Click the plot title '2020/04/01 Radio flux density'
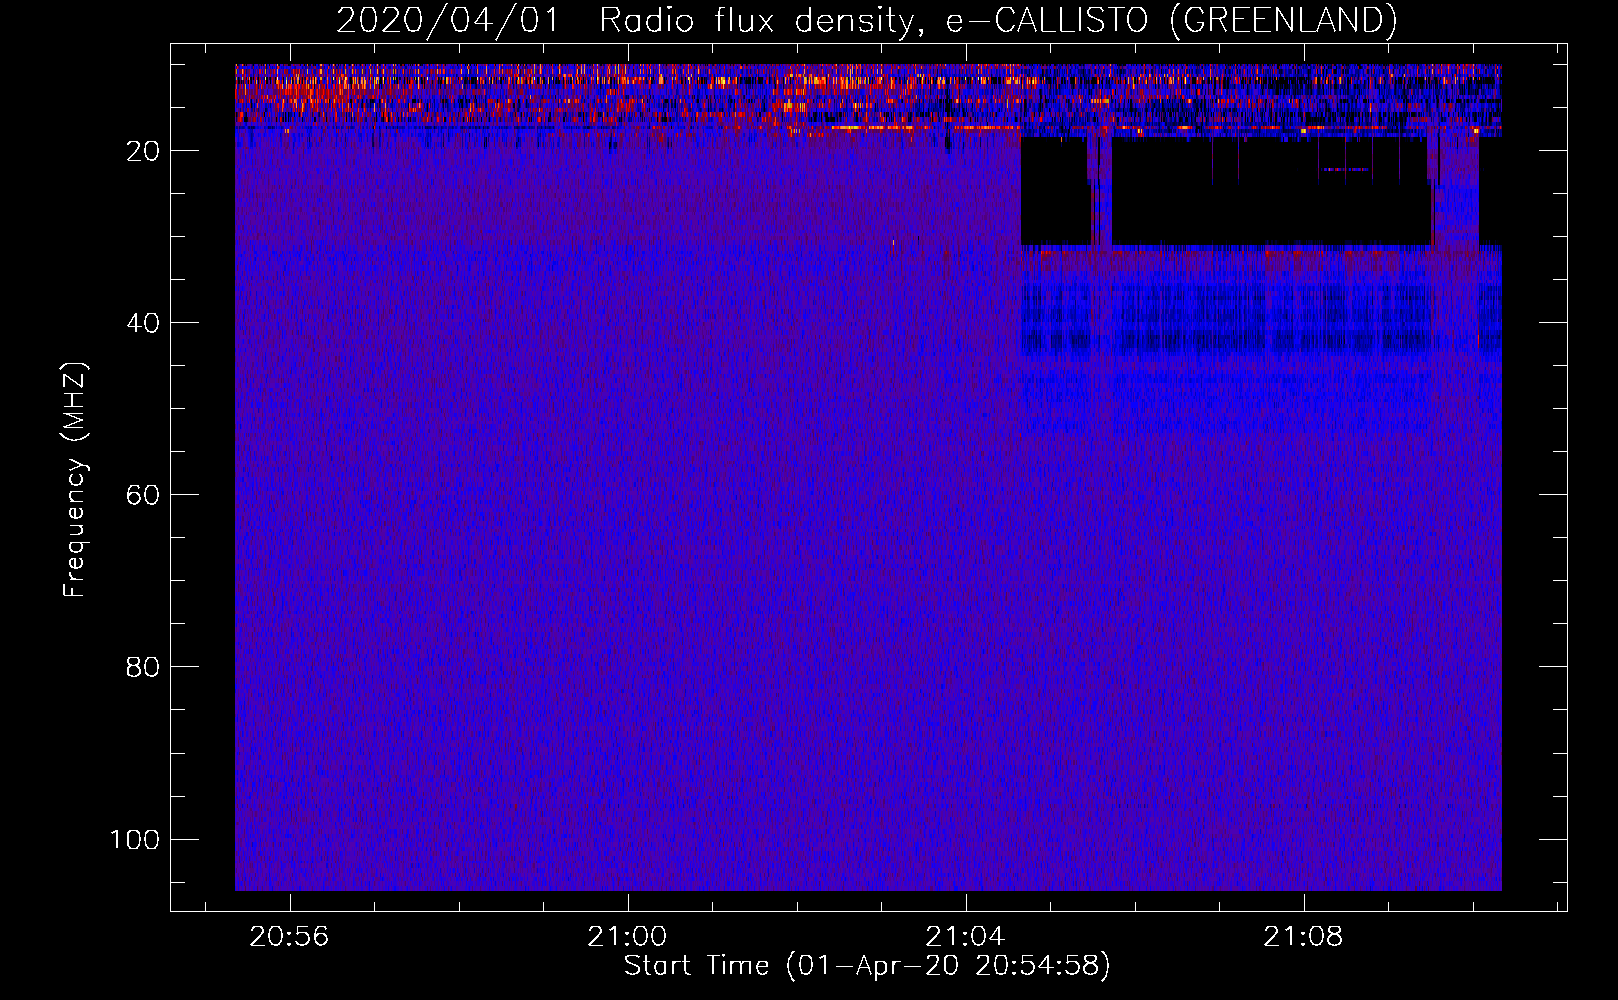Image resolution: width=1618 pixels, height=1000 pixels. coord(867,20)
